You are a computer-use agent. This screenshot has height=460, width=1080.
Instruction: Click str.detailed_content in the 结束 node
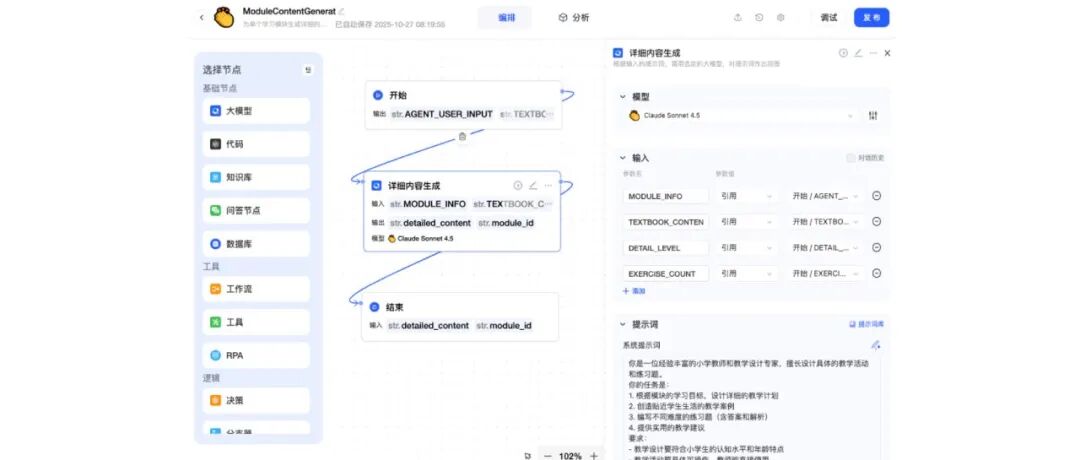click(x=428, y=326)
